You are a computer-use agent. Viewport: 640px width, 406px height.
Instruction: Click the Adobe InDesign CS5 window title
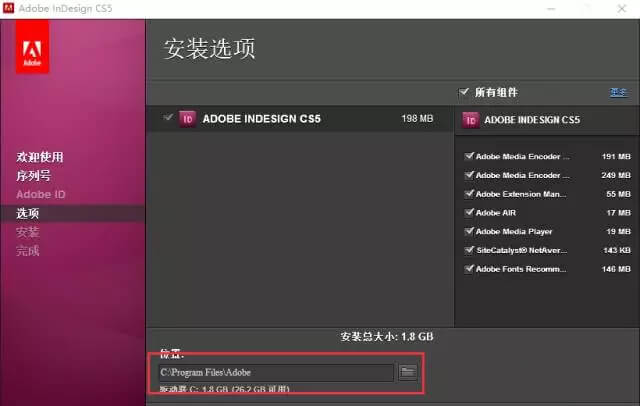pyautogui.click(x=65, y=8)
